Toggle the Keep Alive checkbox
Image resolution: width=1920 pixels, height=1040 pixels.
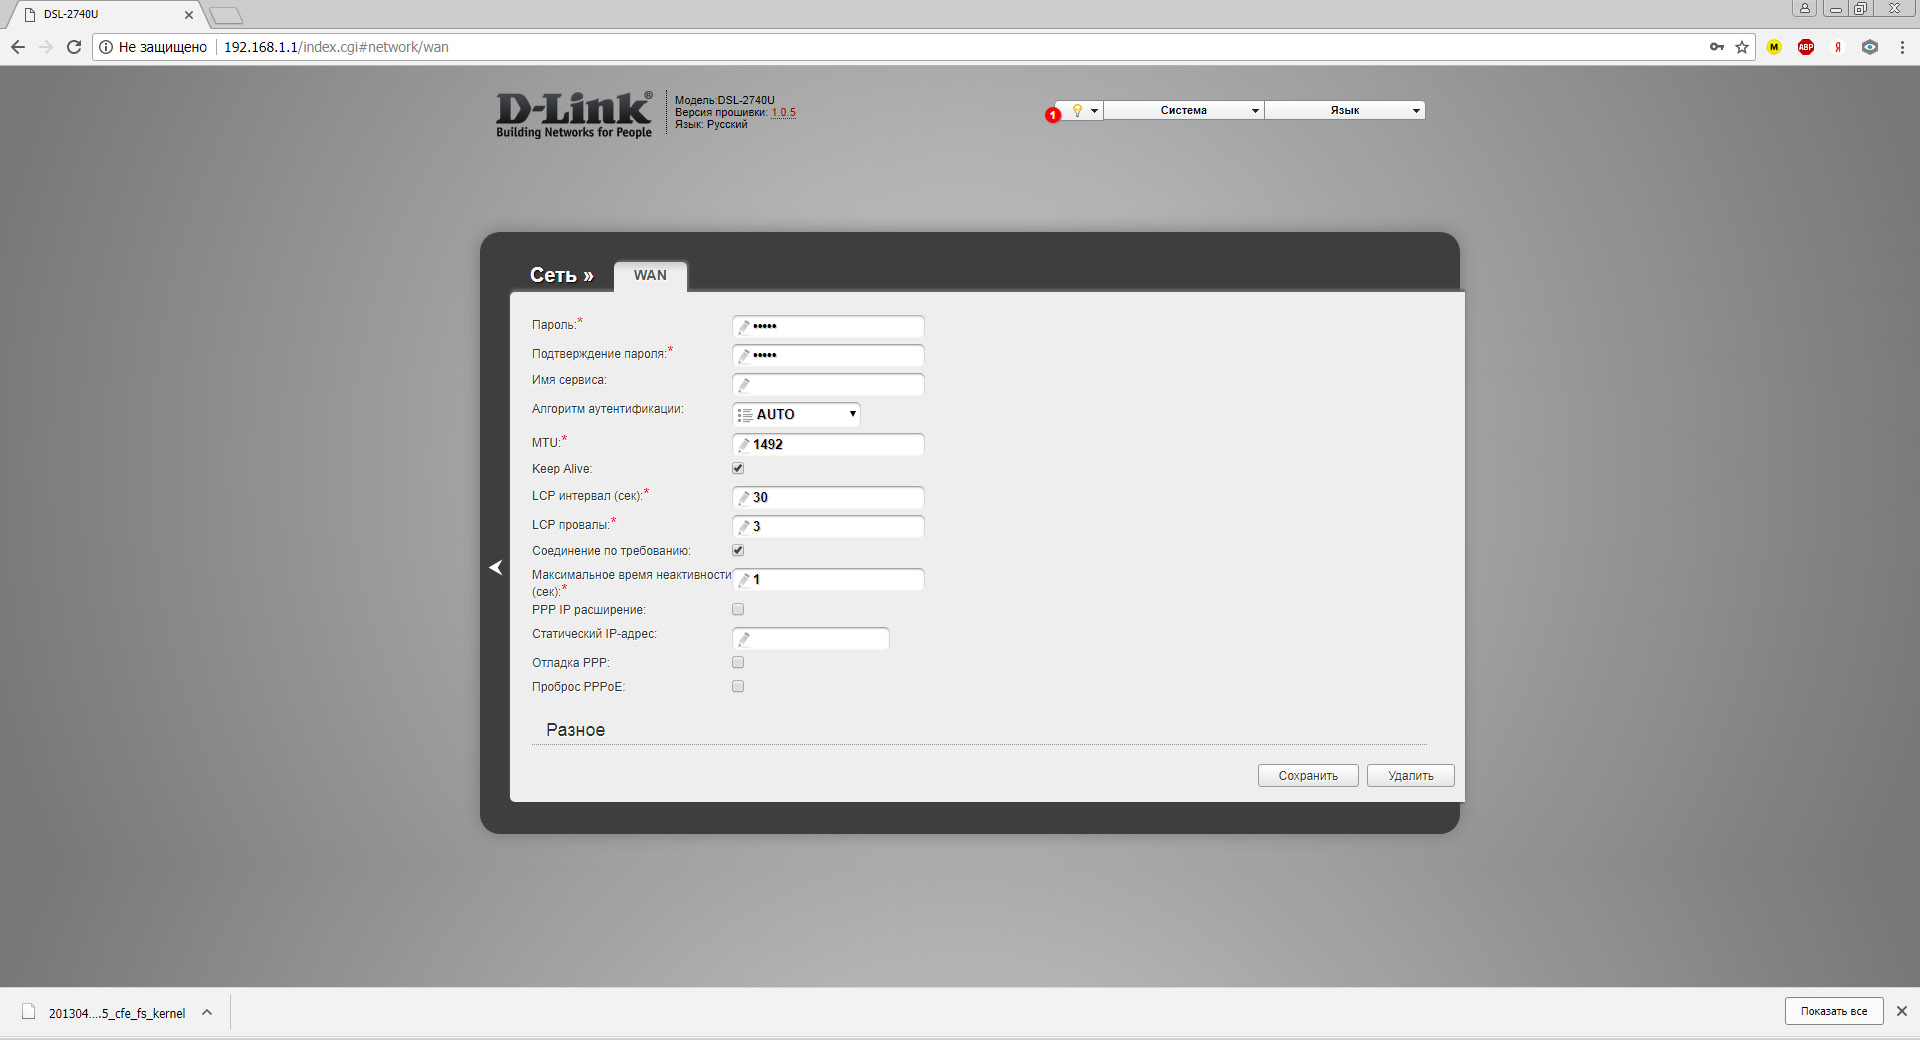(x=738, y=468)
